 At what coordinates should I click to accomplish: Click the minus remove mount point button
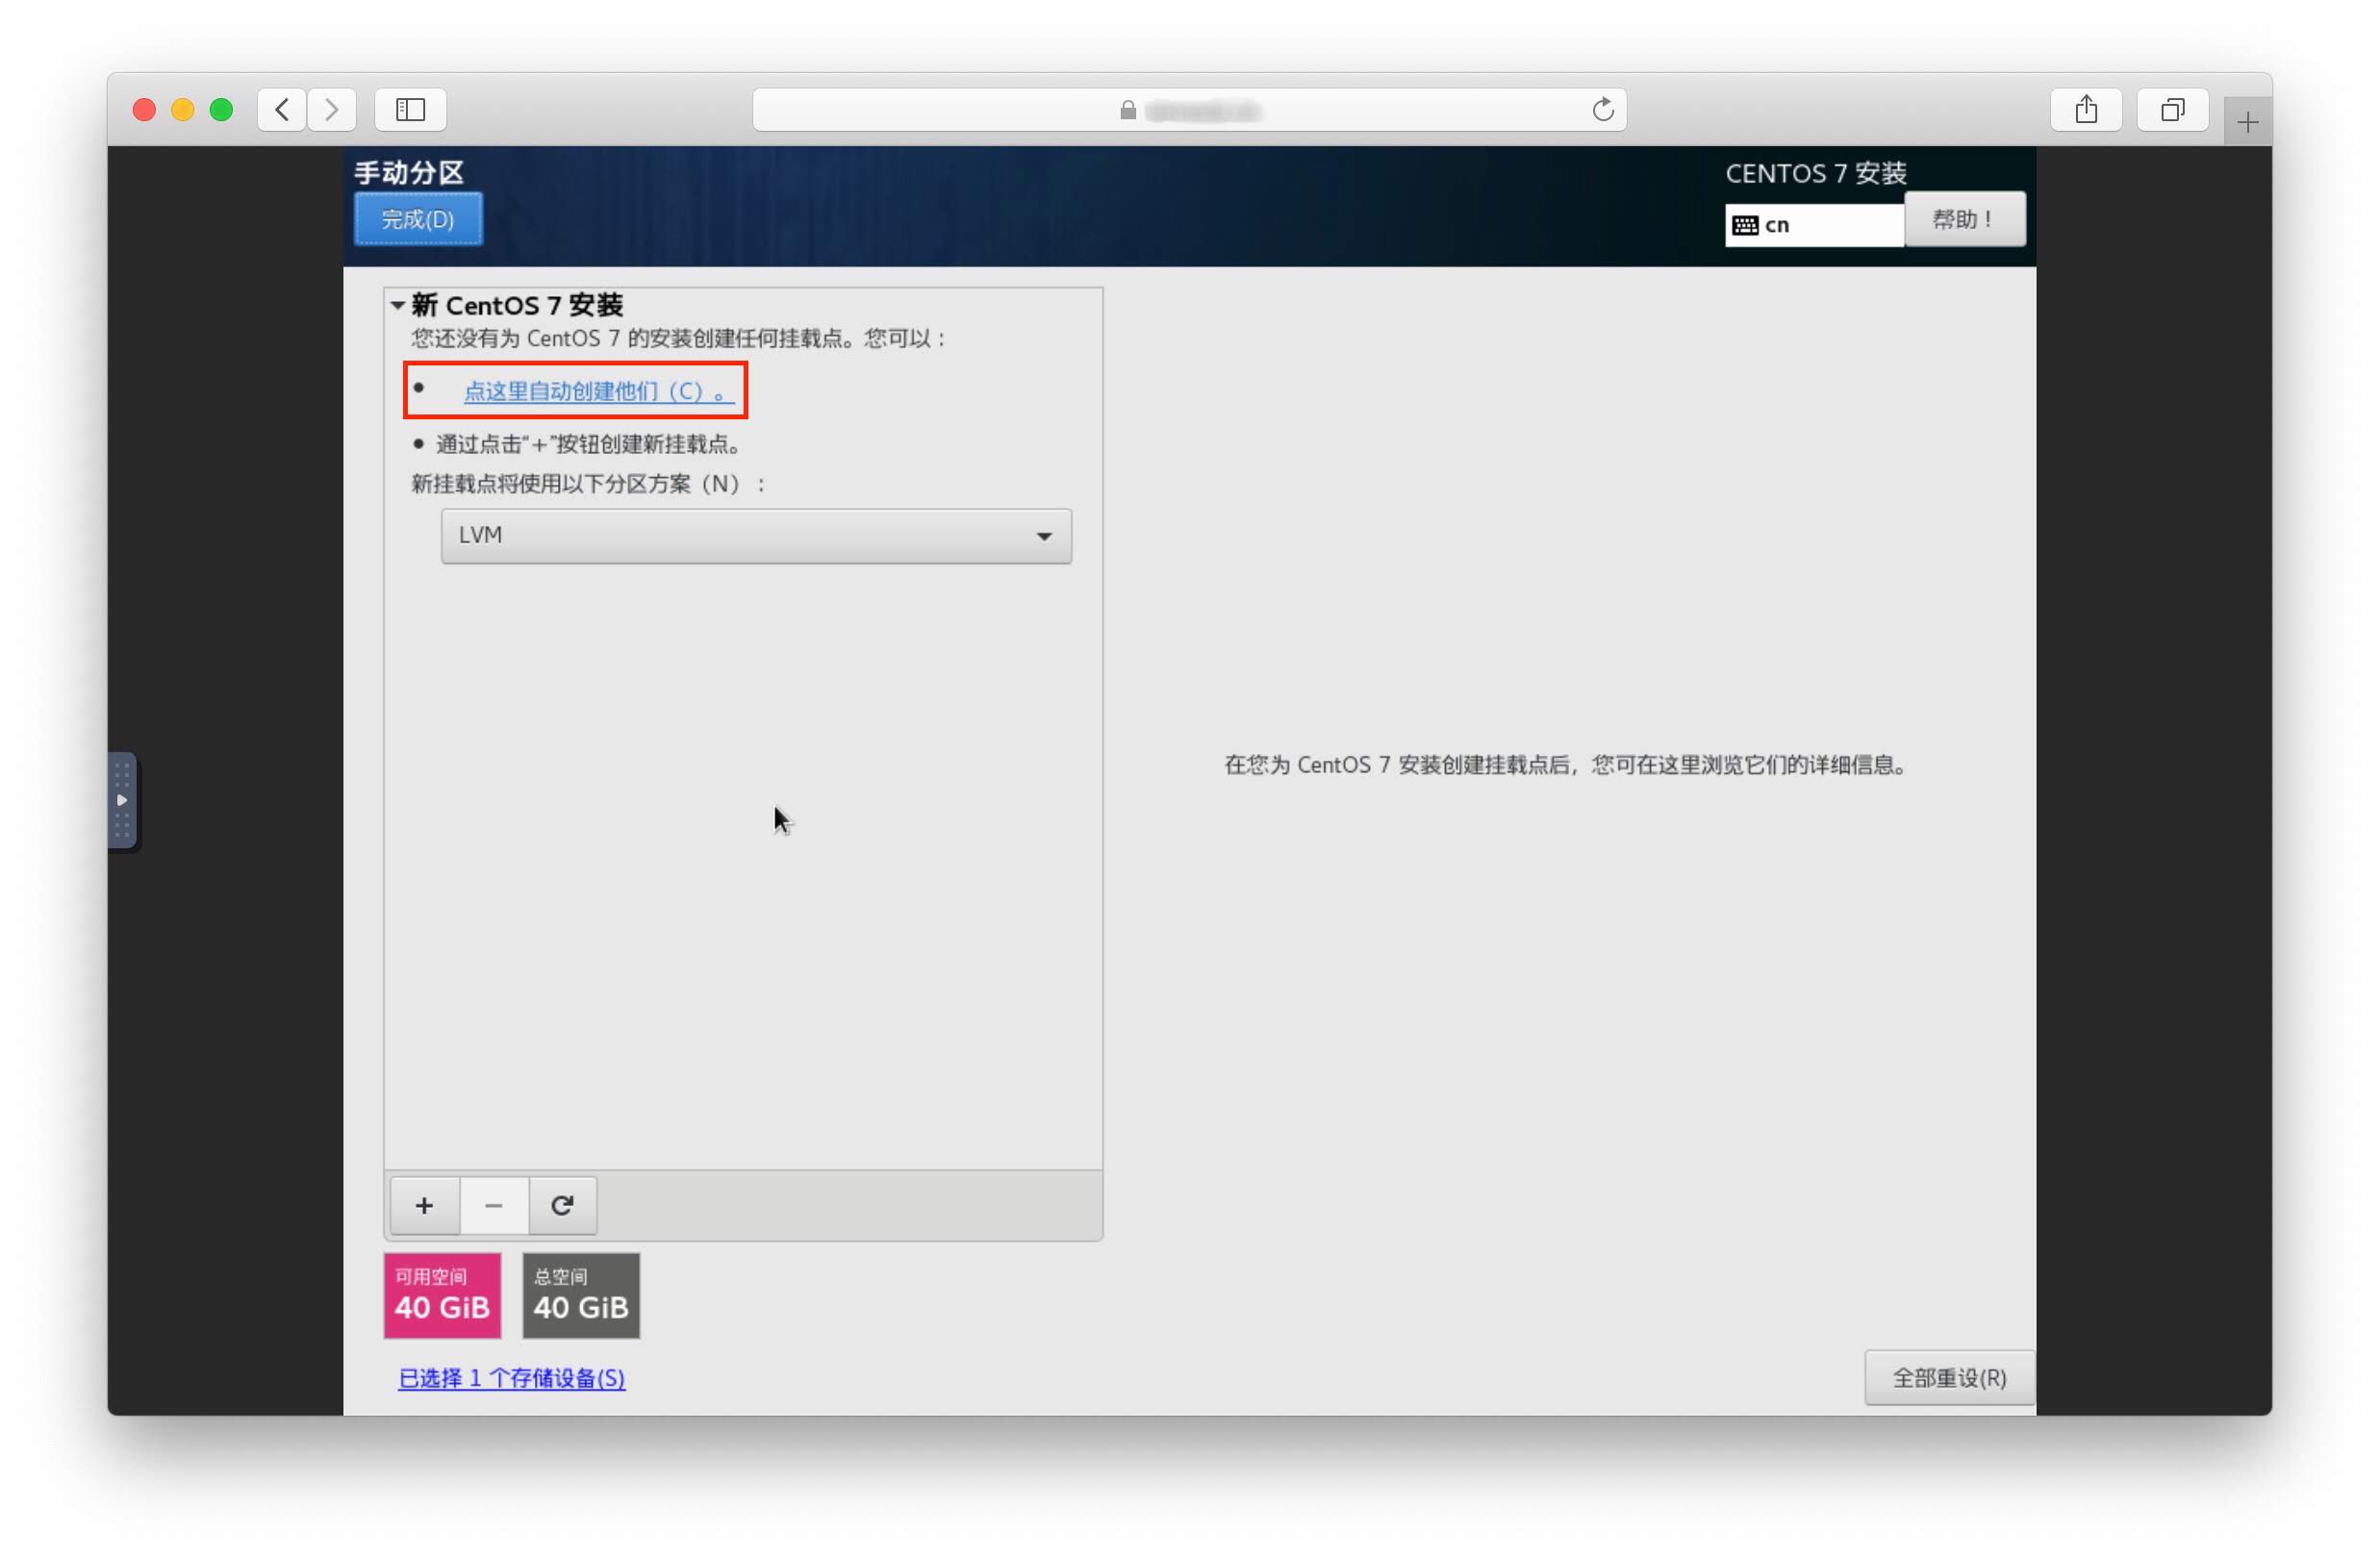tap(493, 1206)
